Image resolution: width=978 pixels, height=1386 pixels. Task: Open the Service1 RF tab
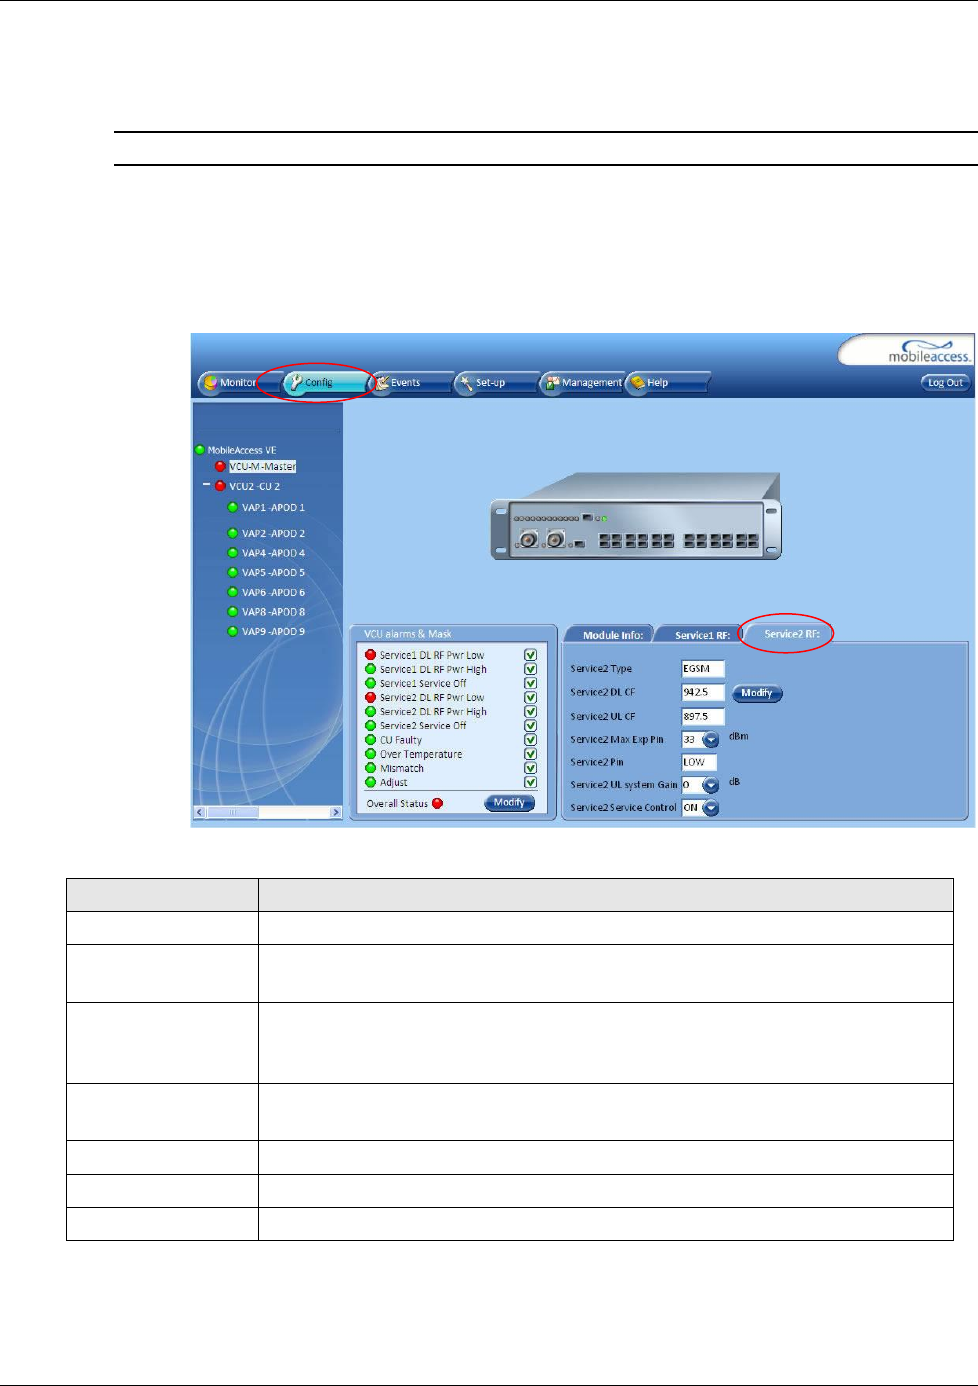[699, 635]
